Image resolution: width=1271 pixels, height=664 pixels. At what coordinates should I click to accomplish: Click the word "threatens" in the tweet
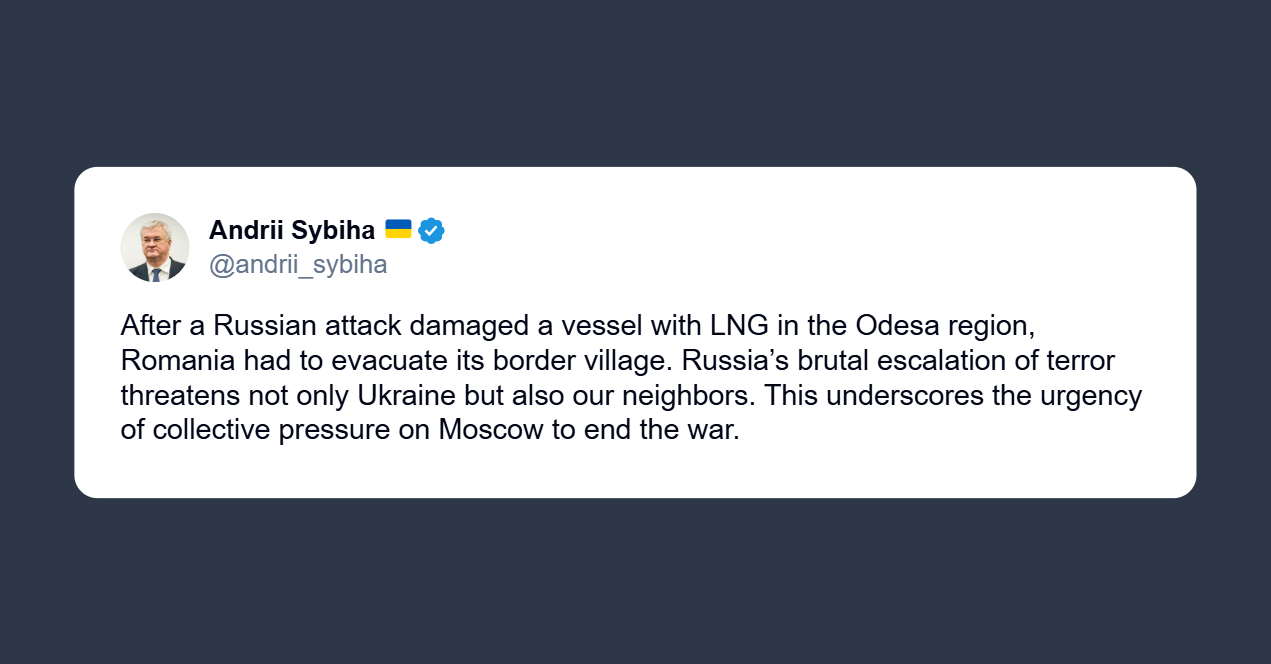(180, 396)
